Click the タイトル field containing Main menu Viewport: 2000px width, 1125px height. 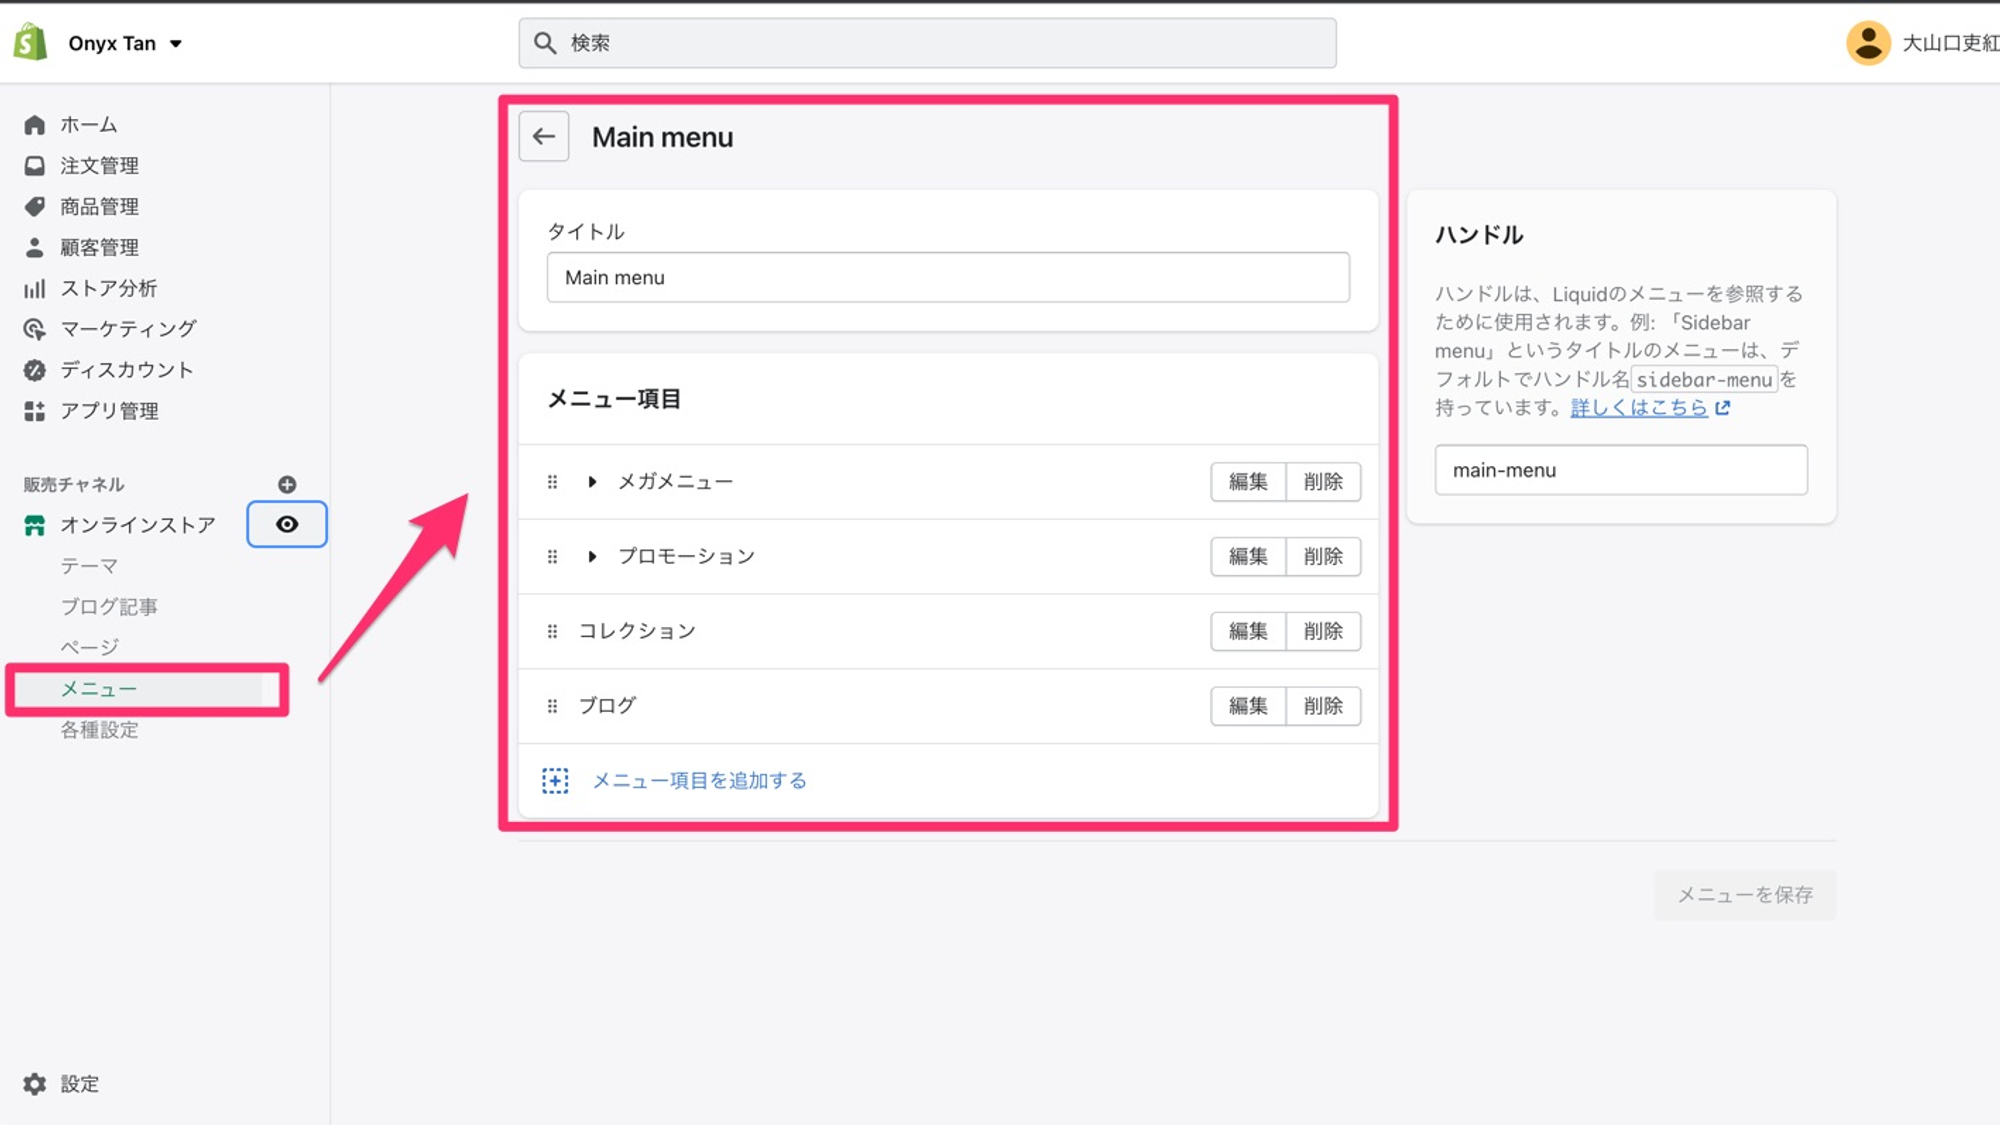(948, 277)
